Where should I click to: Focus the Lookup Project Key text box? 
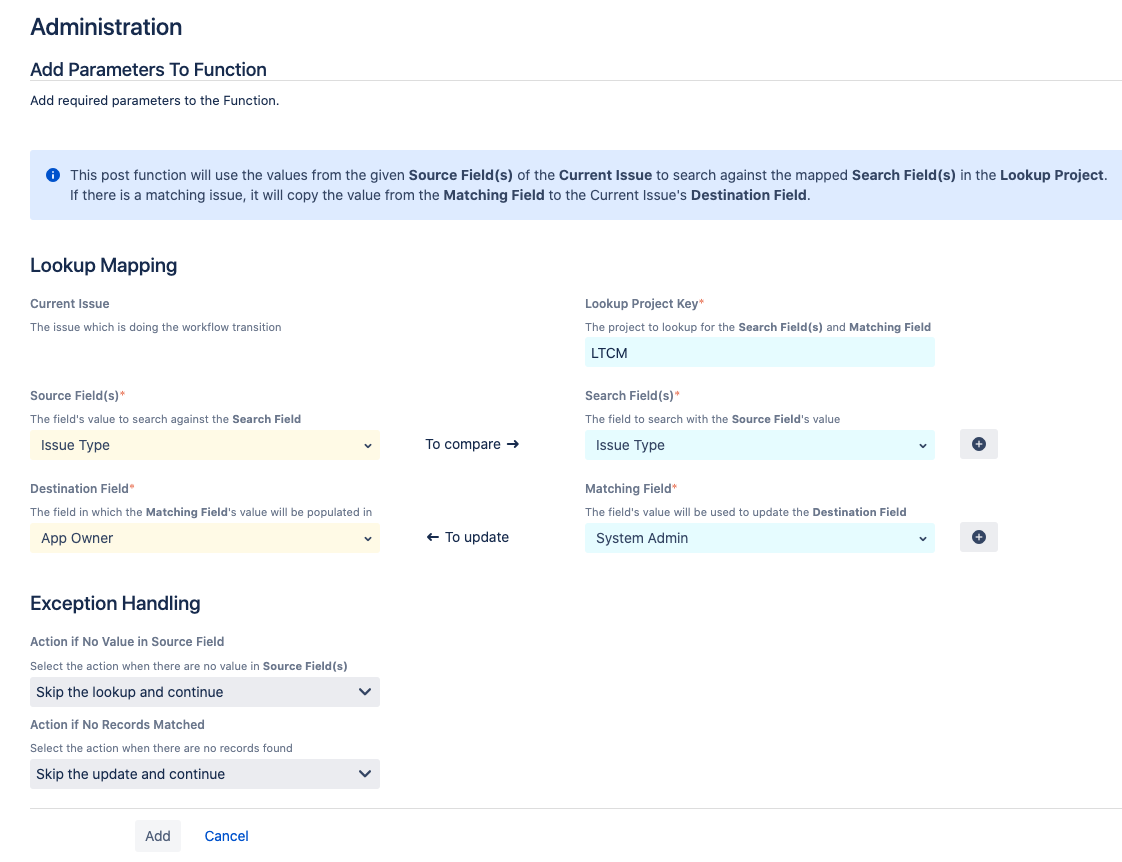click(x=759, y=352)
